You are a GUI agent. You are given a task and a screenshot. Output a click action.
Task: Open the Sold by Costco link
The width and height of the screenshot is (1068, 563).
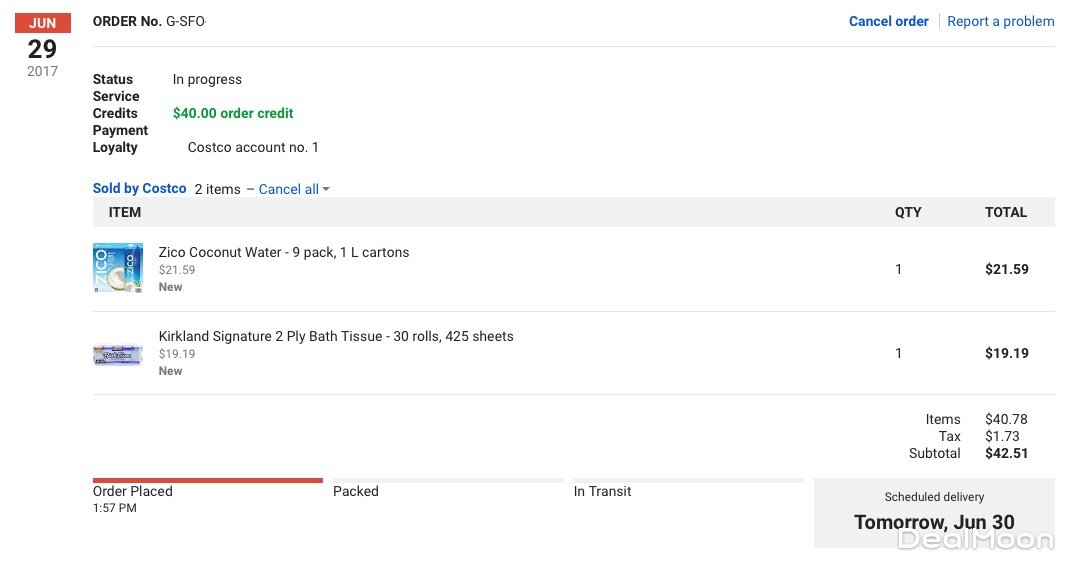tap(139, 188)
